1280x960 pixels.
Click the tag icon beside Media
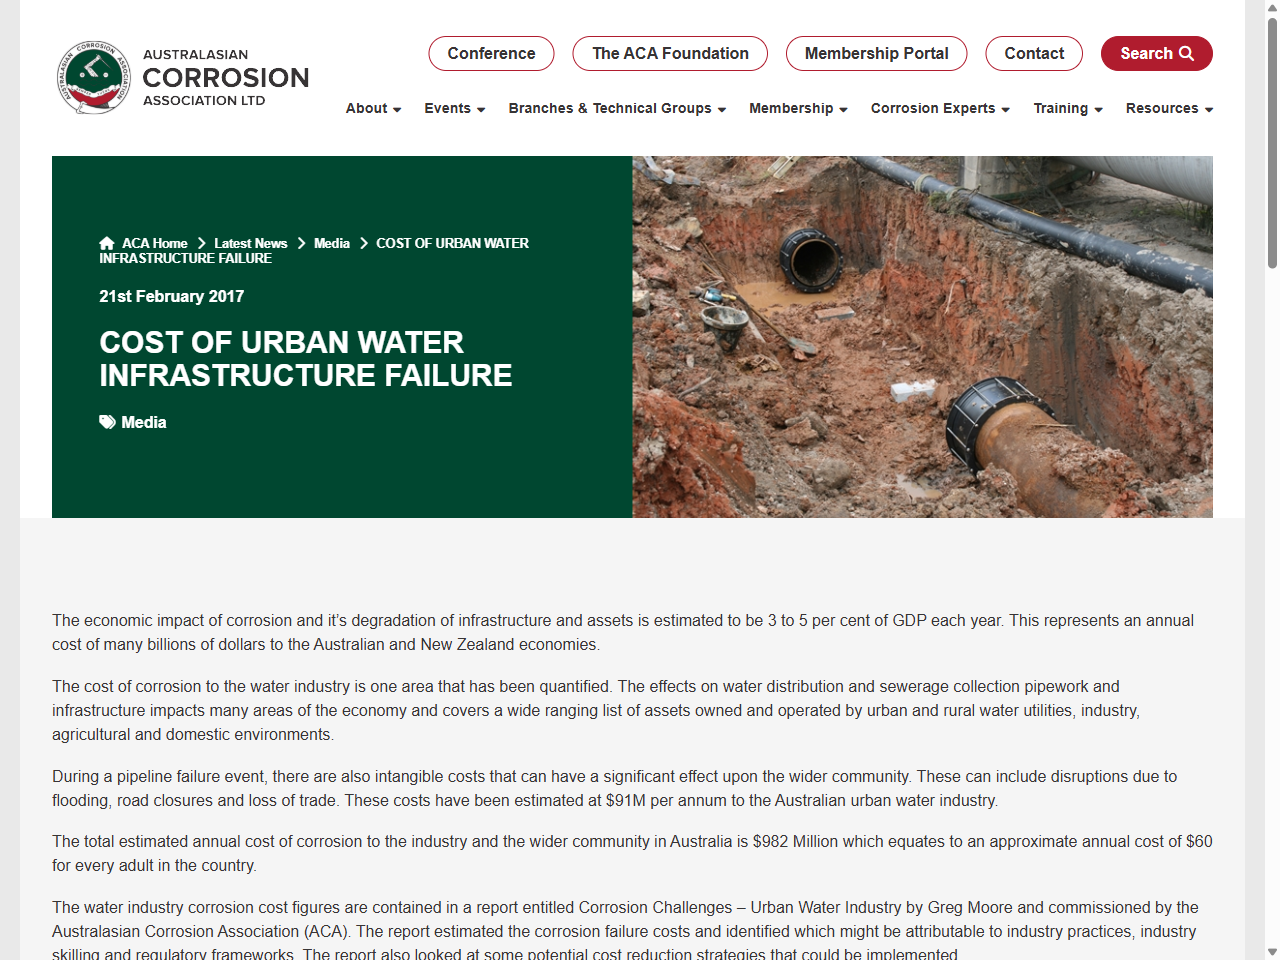(x=107, y=422)
